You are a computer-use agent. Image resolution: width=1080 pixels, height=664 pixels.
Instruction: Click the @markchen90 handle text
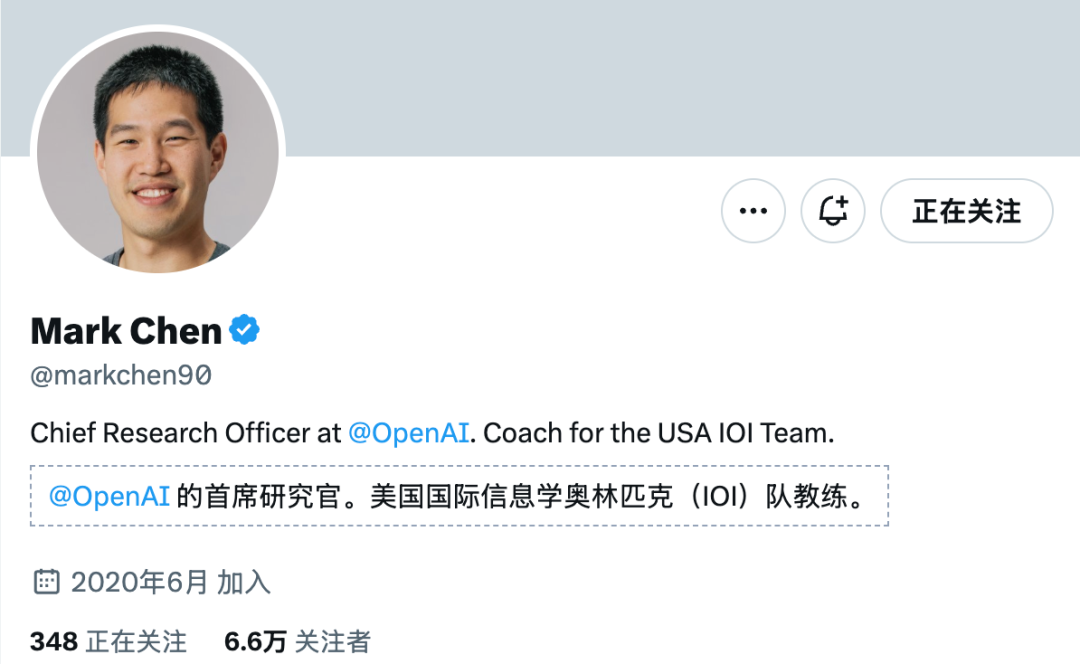click(121, 376)
